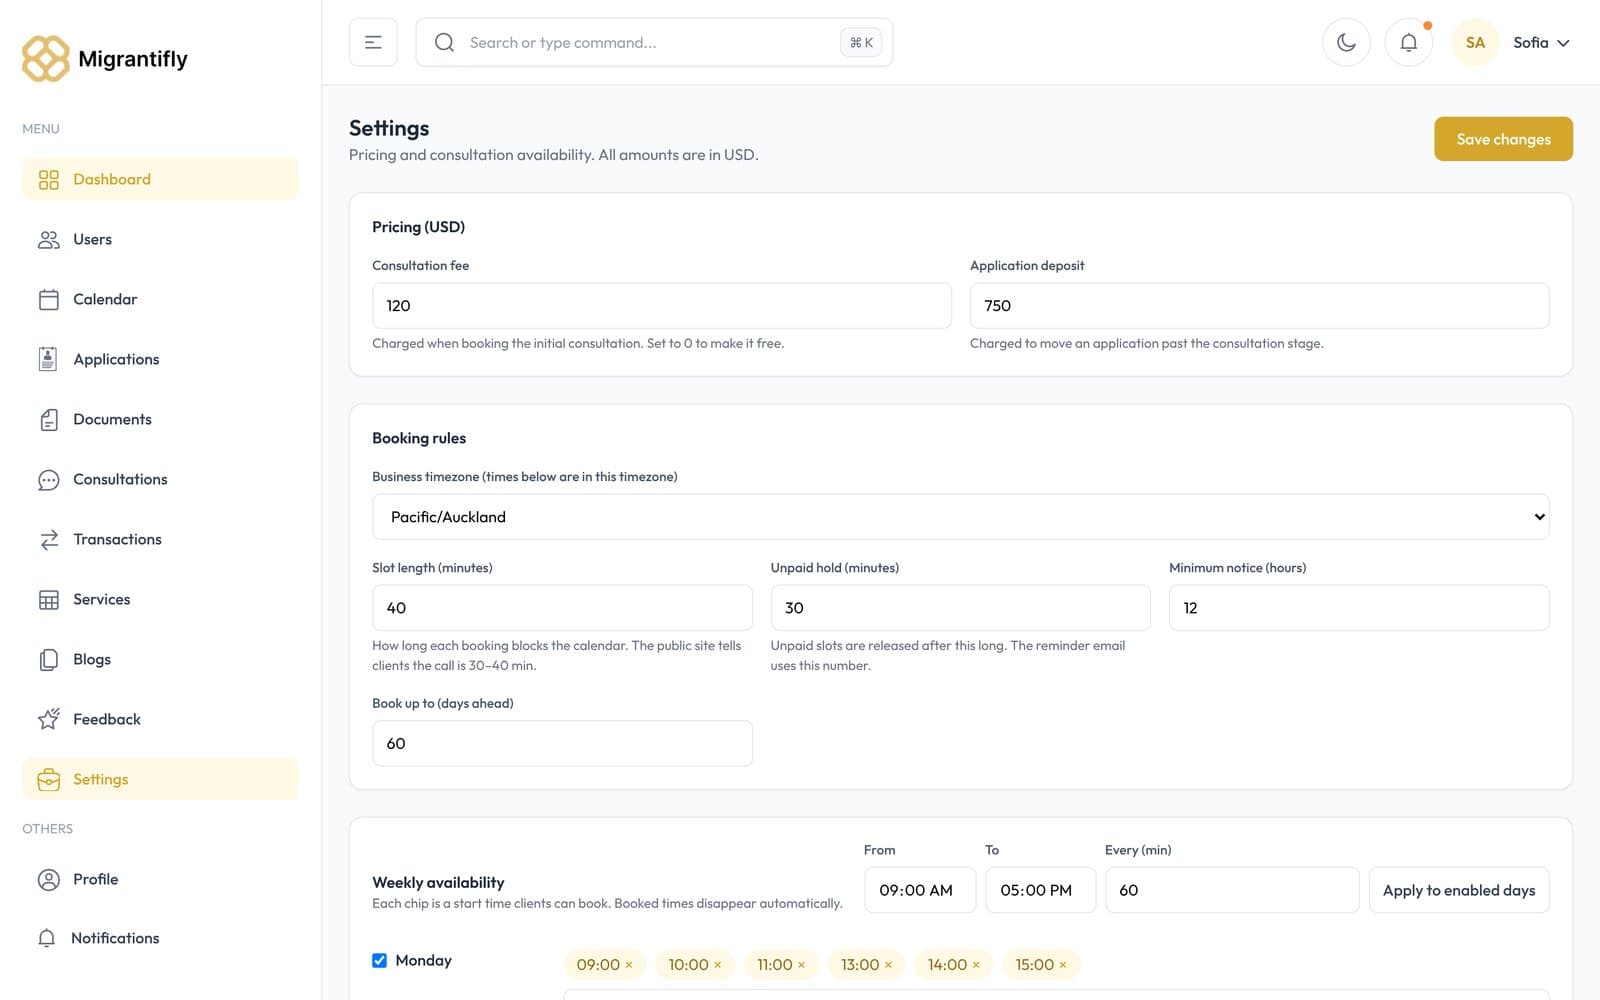Go to Notifications in the sidebar
Screen dimensions: 1600x1000
pyautogui.click(x=160, y=938)
